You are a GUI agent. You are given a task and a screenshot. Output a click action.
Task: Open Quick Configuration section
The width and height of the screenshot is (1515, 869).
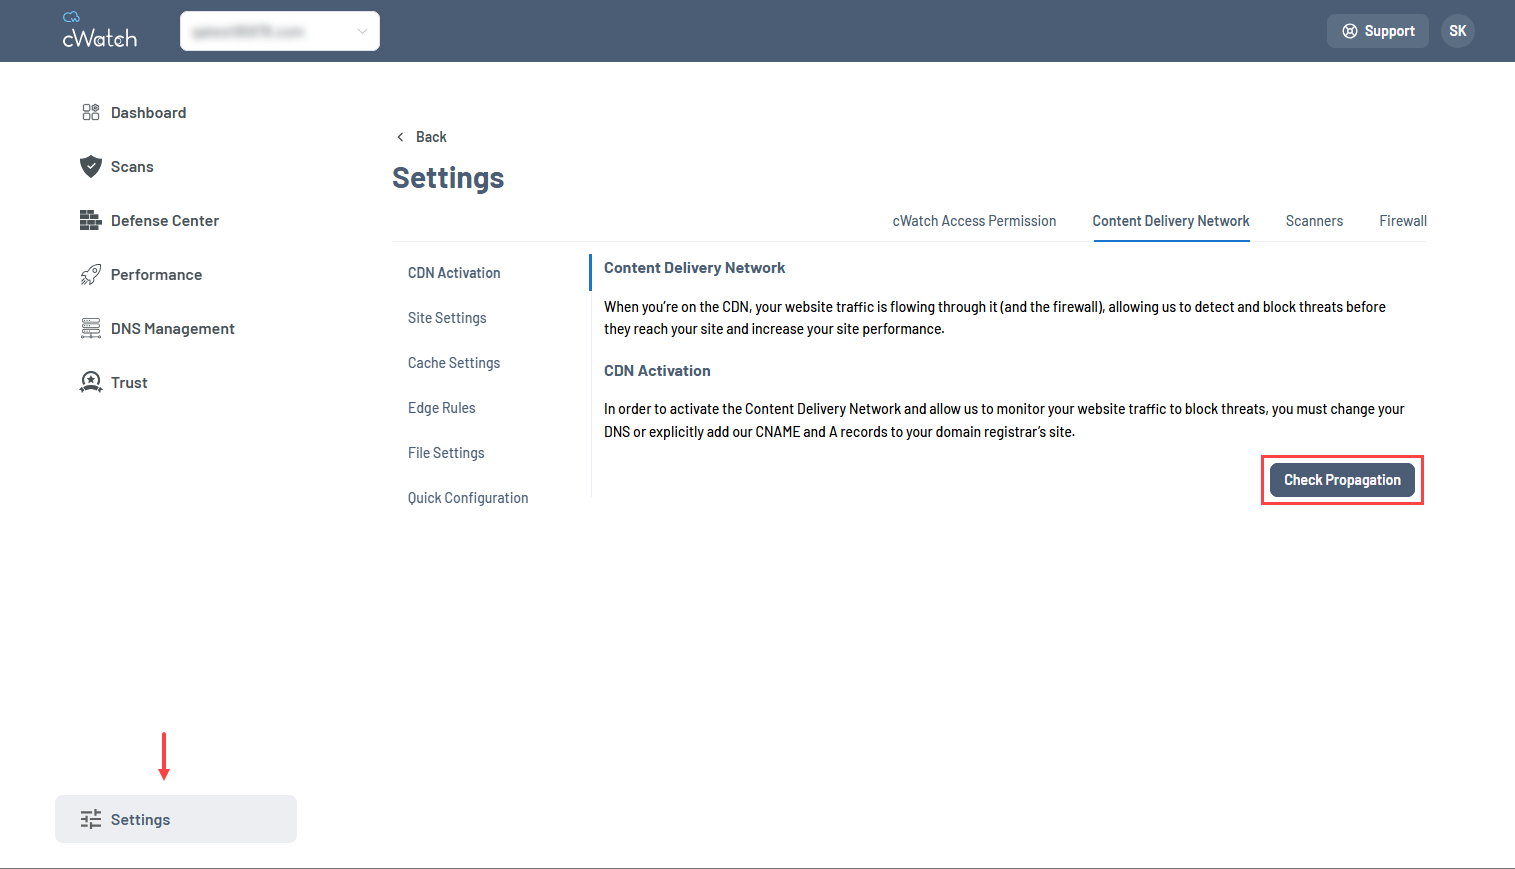click(x=468, y=498)
